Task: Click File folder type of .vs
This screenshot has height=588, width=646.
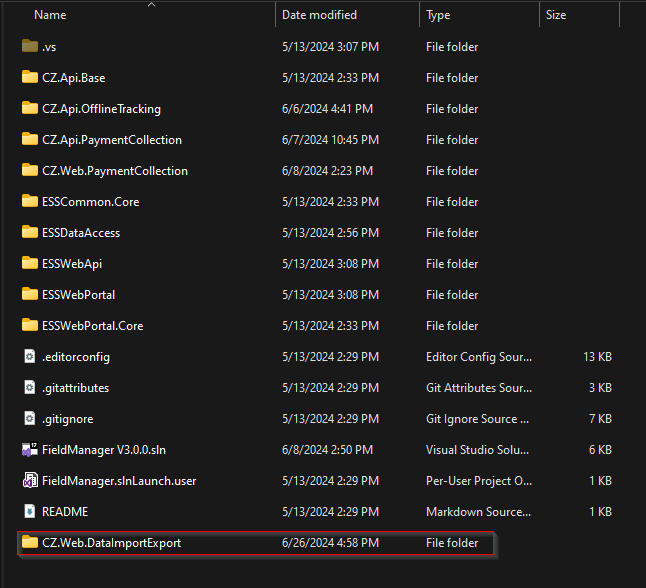Action: click(452, 47)
